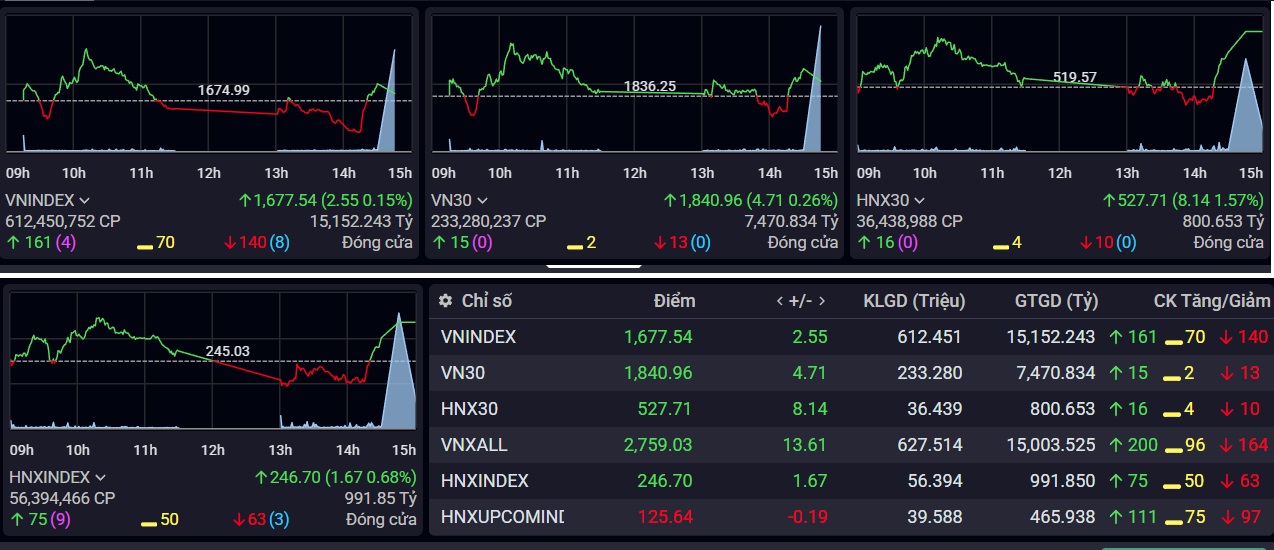Click the green up arrow under the VNINDEX chart
Image resolution: width=1274 pixels, height=550 pixels.
coord(12,242)
